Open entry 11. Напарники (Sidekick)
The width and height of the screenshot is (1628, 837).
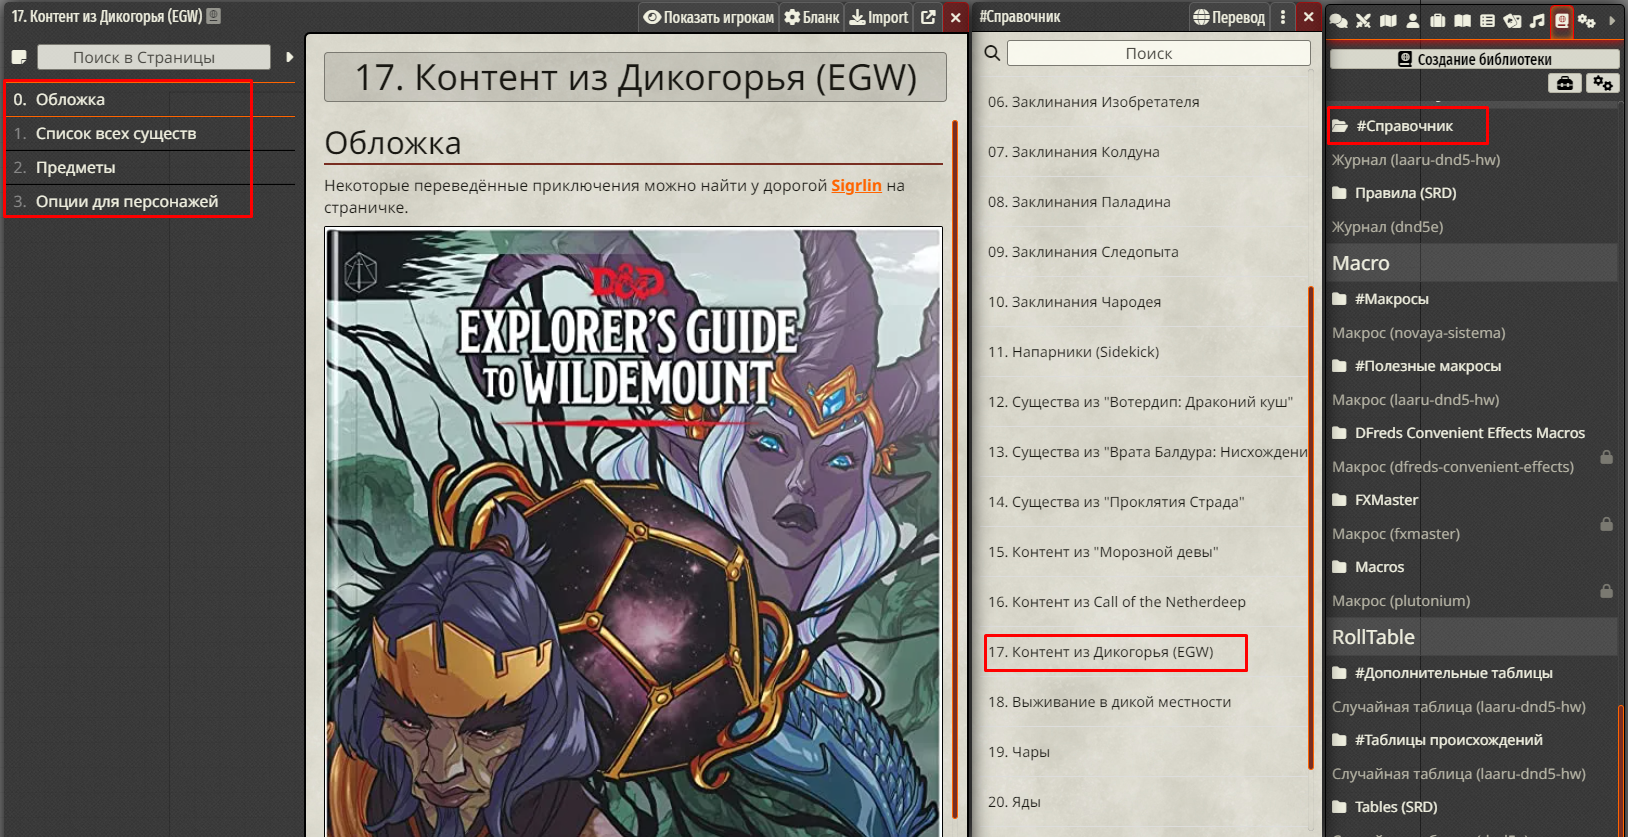(x=1145, y=352)
